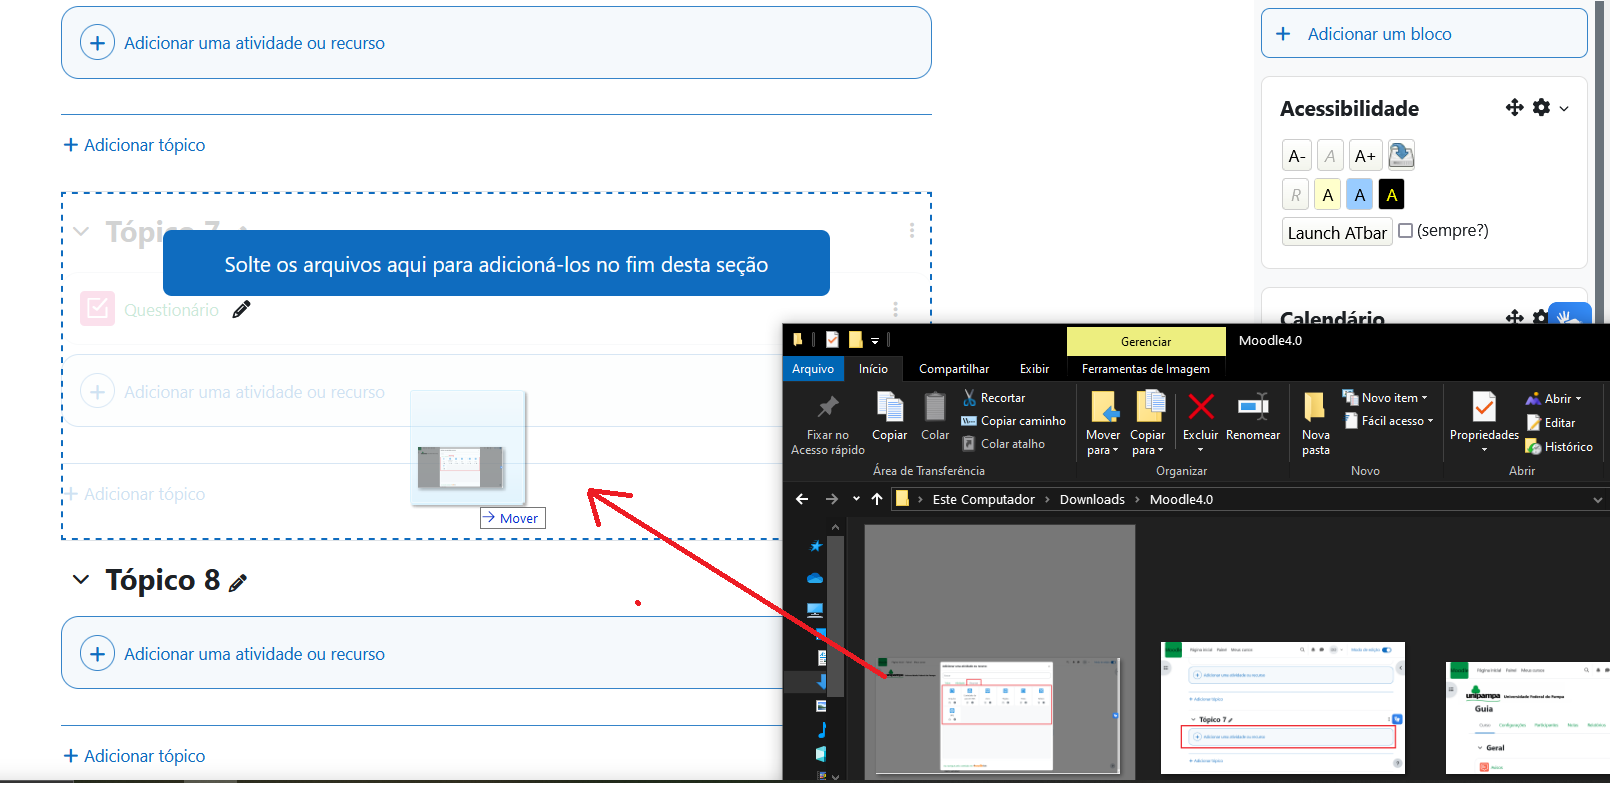Click Fixar no Acesso rápido pin
Image resolution: width=1610 pixels, height=786 pixels.
coord(828,408)
